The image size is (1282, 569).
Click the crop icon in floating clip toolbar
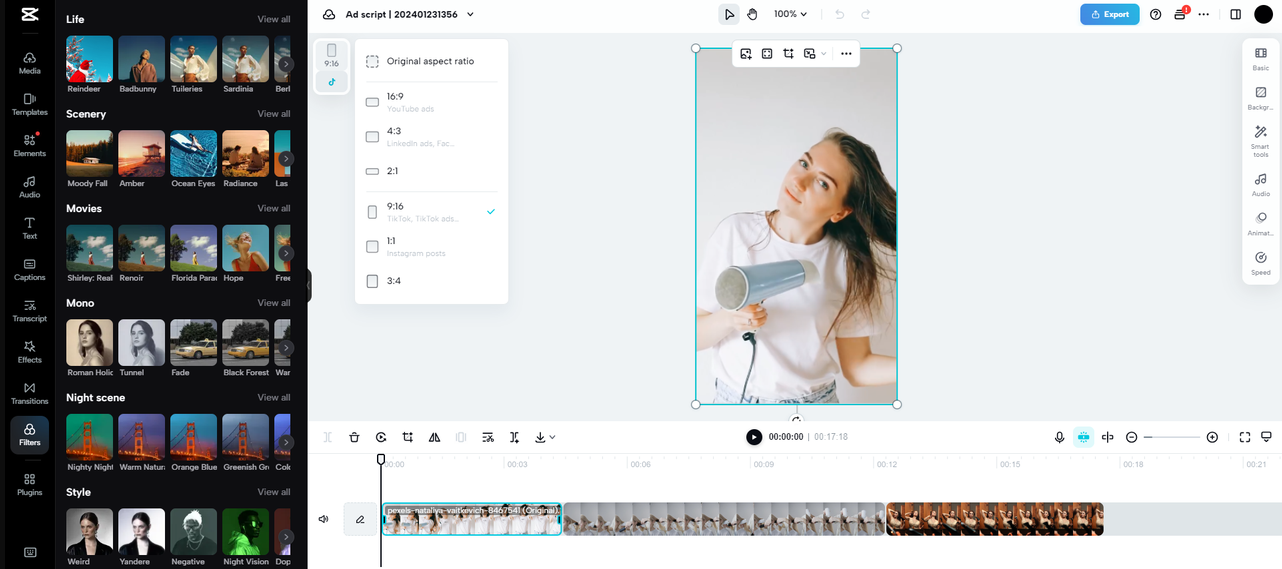pos(788,54)
